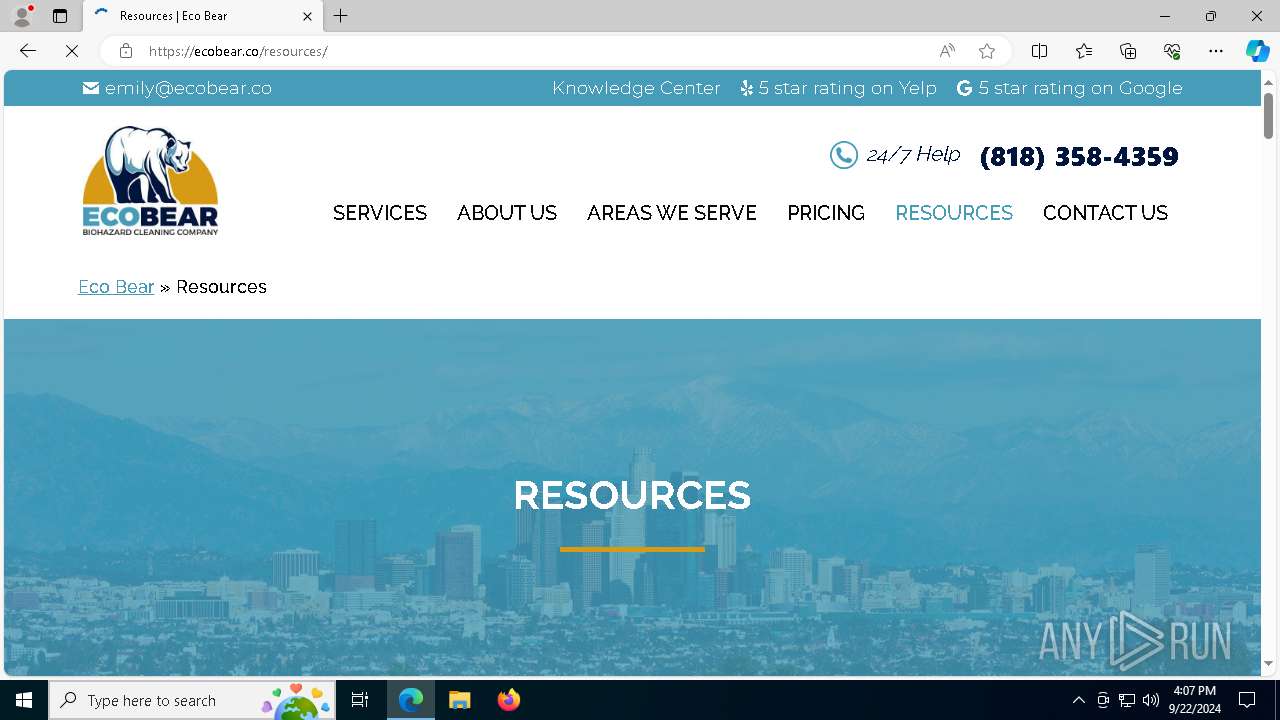Click the Eco Bear logo
This screenshot has width=1280, height=720.
pos(150,181)
